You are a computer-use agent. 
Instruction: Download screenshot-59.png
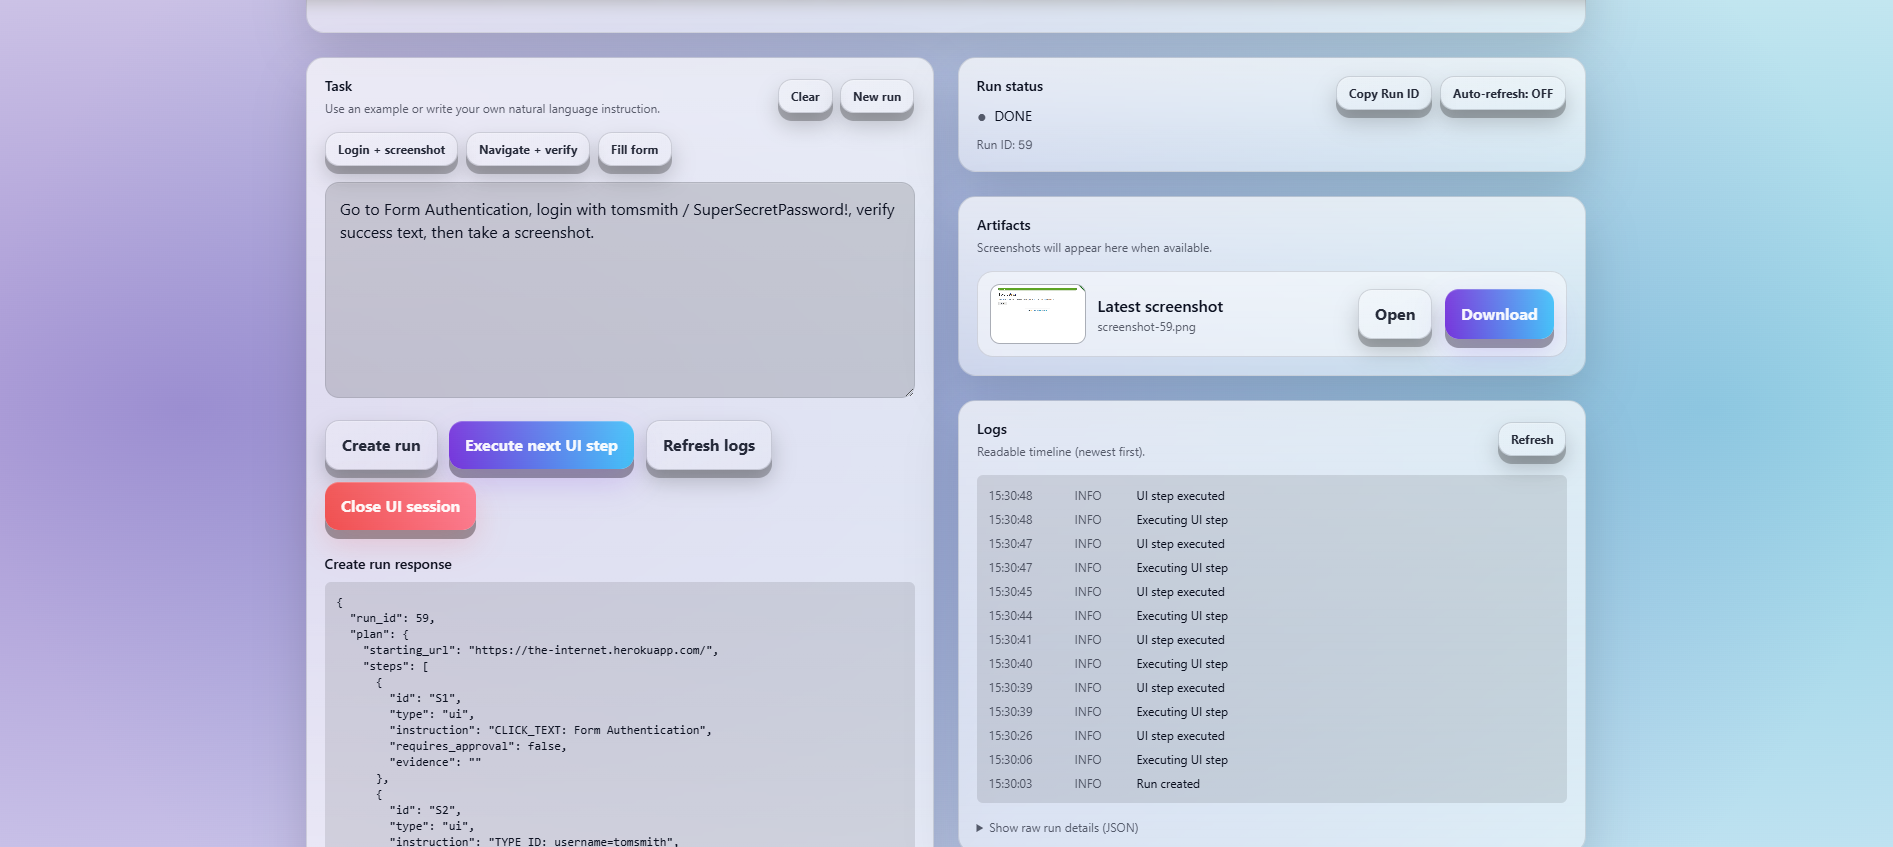tap(1499, 315)
